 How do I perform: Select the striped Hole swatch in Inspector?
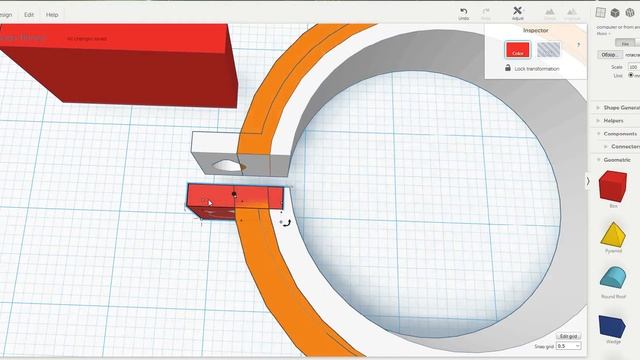(x=549, y=50)
